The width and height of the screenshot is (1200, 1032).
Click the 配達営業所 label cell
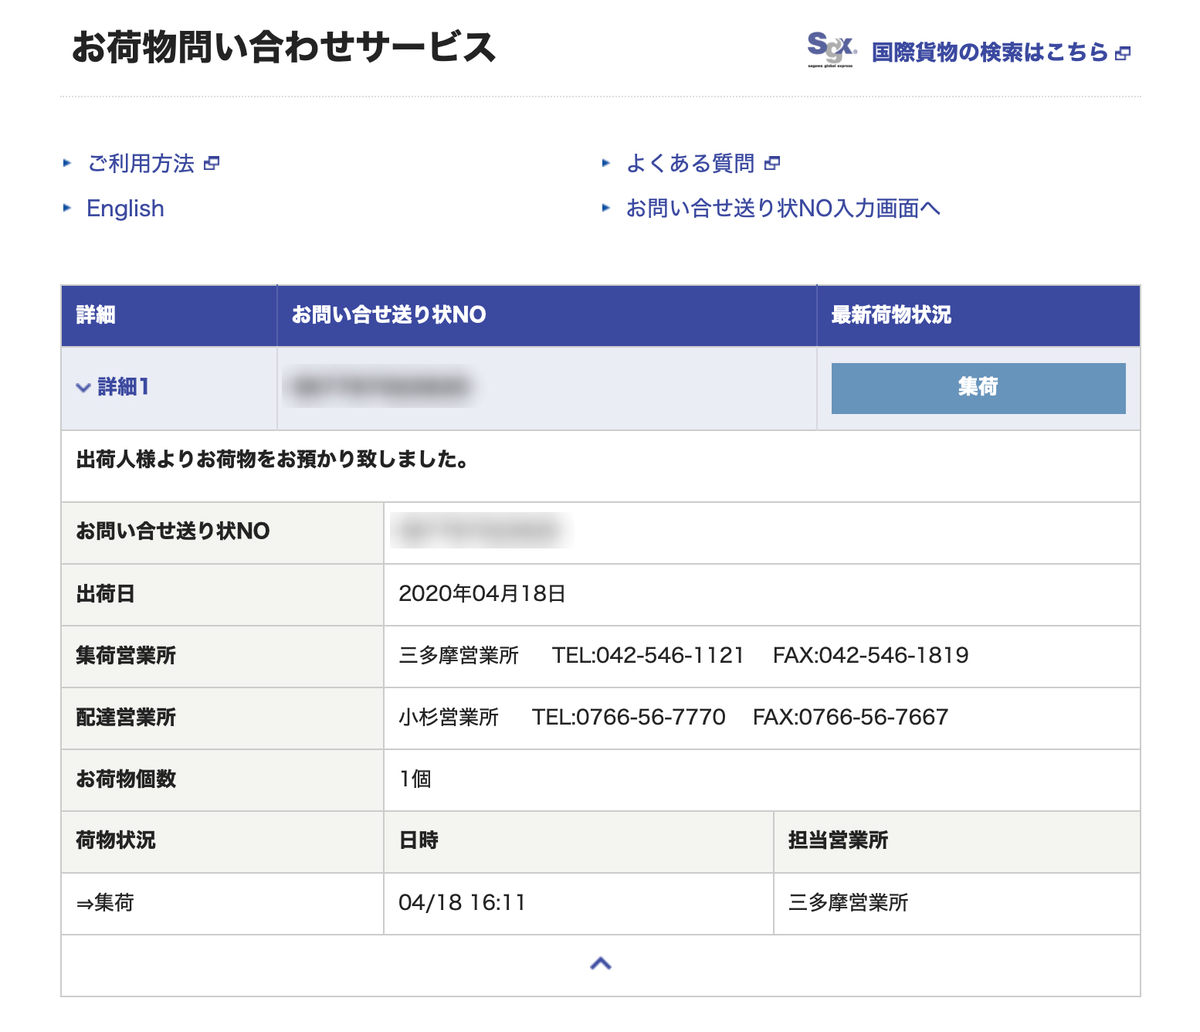click(222, 718)
